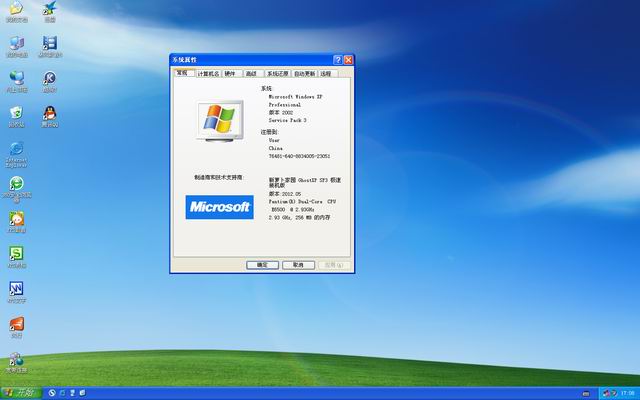Image resolution: width=640 pixels, height=400 pixels.
Task: Launch the 360 secure browser green shortcut
Action: [x=17, y=189]
